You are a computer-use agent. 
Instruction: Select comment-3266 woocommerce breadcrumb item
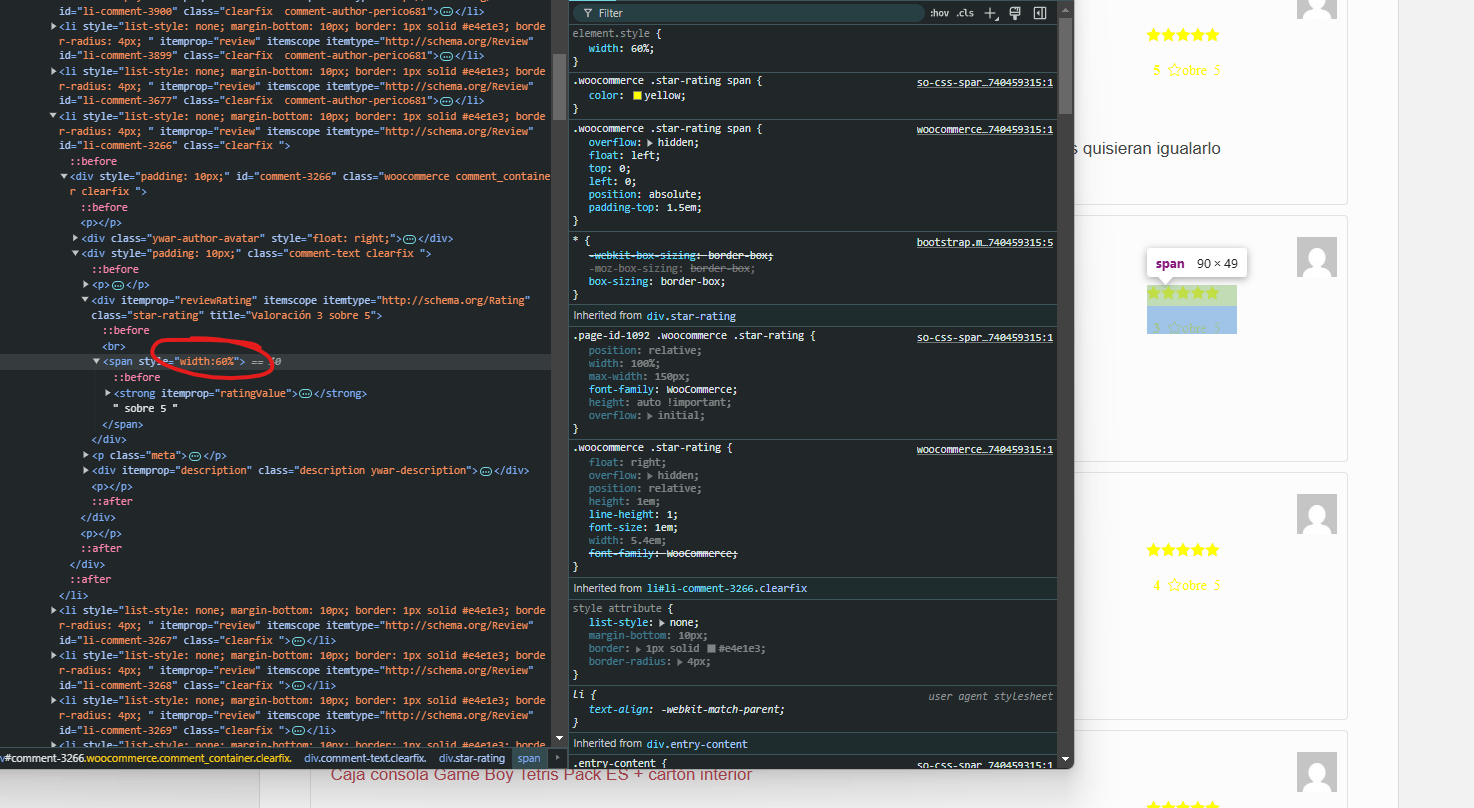click(147, 758)
